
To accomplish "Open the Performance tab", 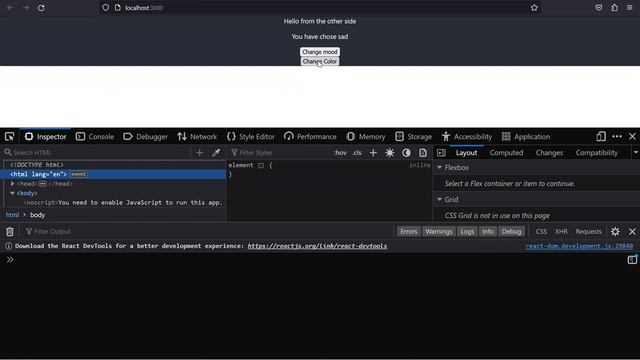I will 310,137.
